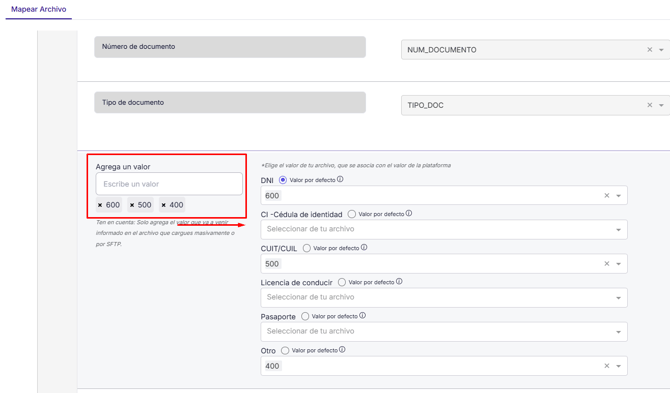670x393 pixels.
Task: Show info icon for Pasaporte
Action: click(x=362, y=315)
